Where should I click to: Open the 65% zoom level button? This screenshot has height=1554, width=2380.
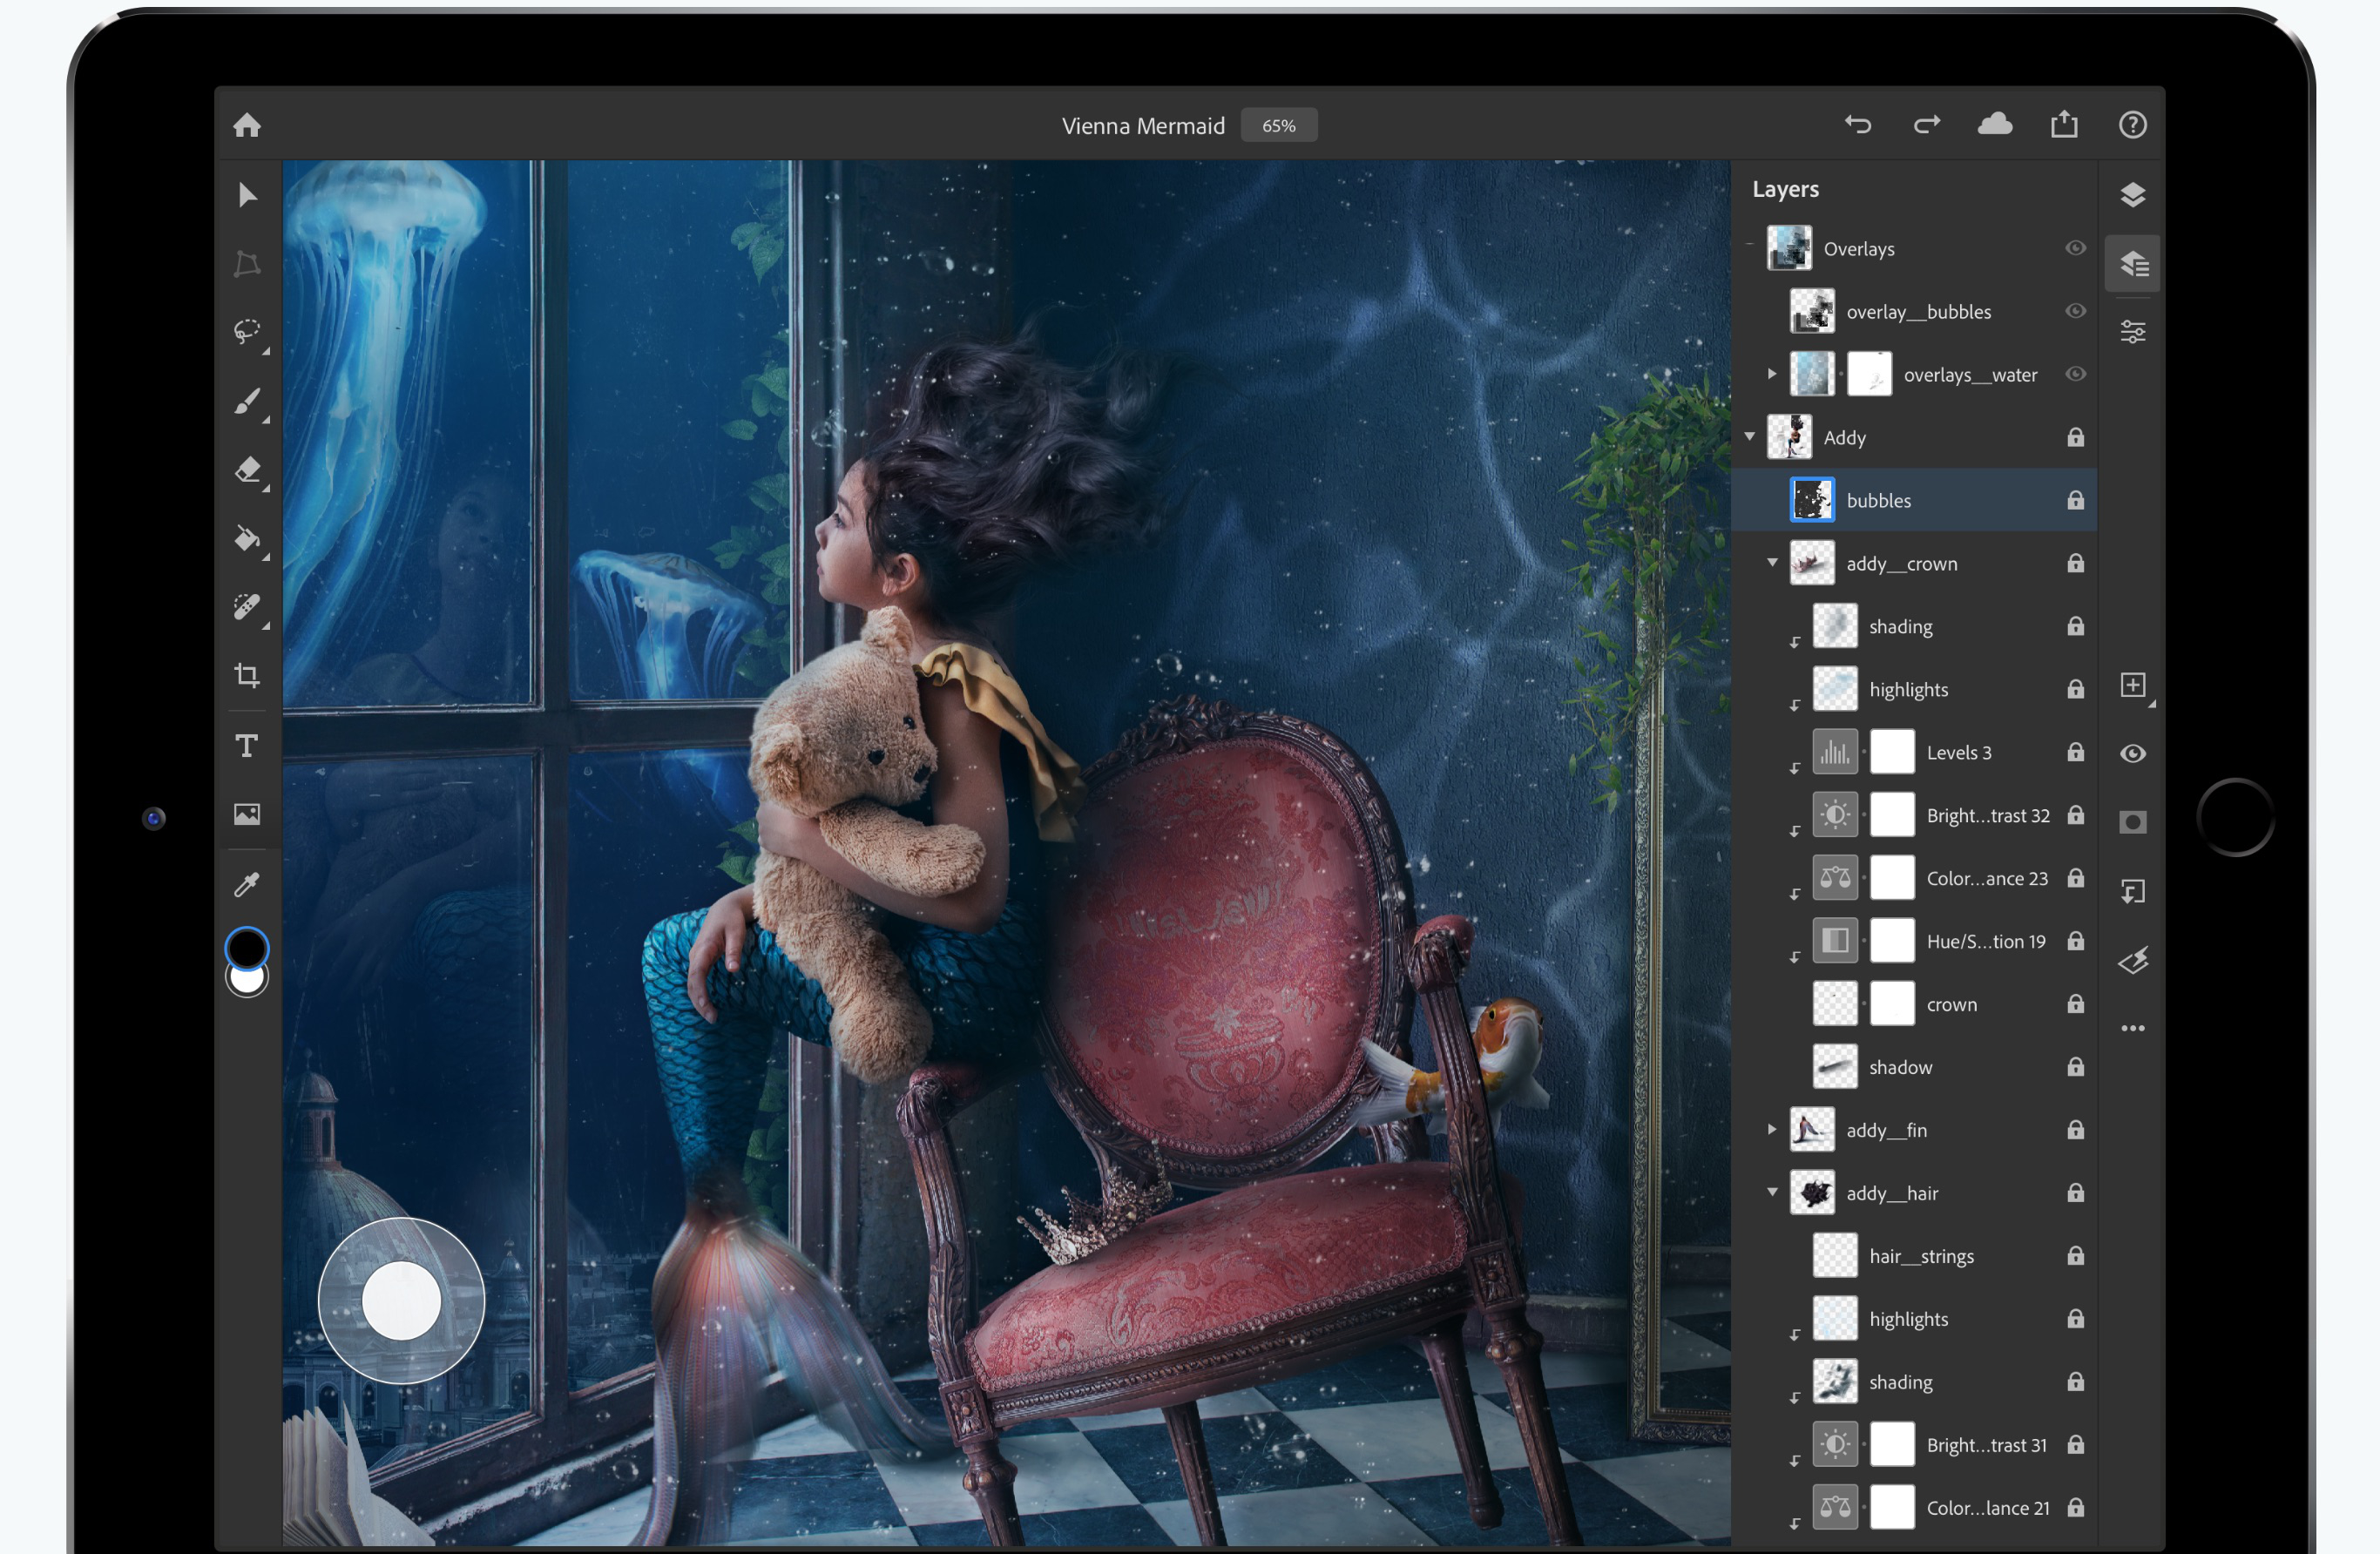[1278, 126]
